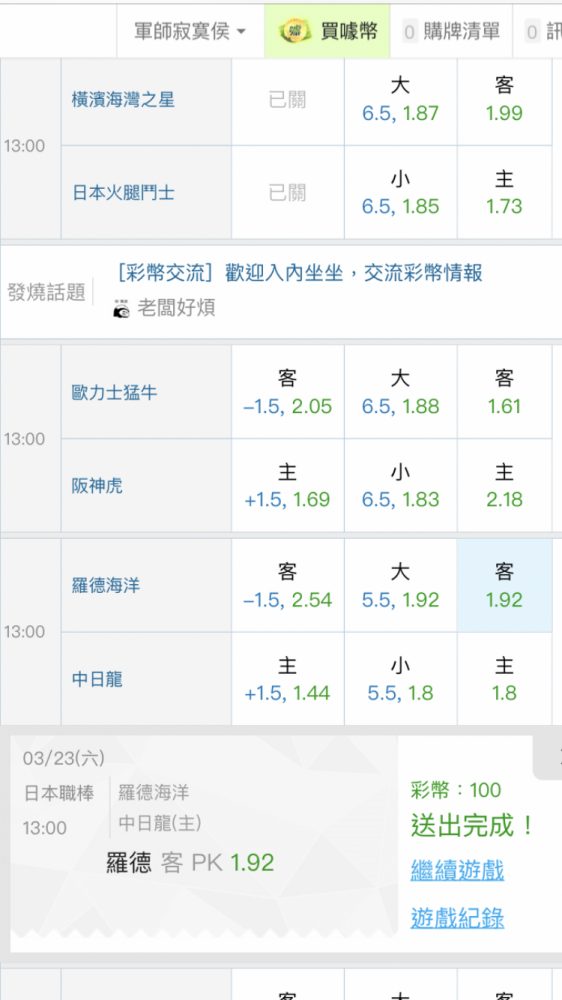Deselect the highlighted 羅德海洋 客 1.92 bet
The width and height of the screenshot is (562, 1000).
[504, 585]
